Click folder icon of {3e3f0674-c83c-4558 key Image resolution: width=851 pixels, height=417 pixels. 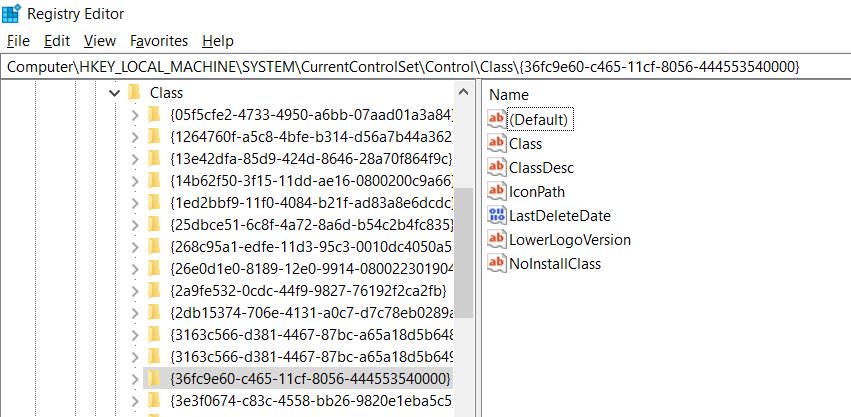point(154,400)
